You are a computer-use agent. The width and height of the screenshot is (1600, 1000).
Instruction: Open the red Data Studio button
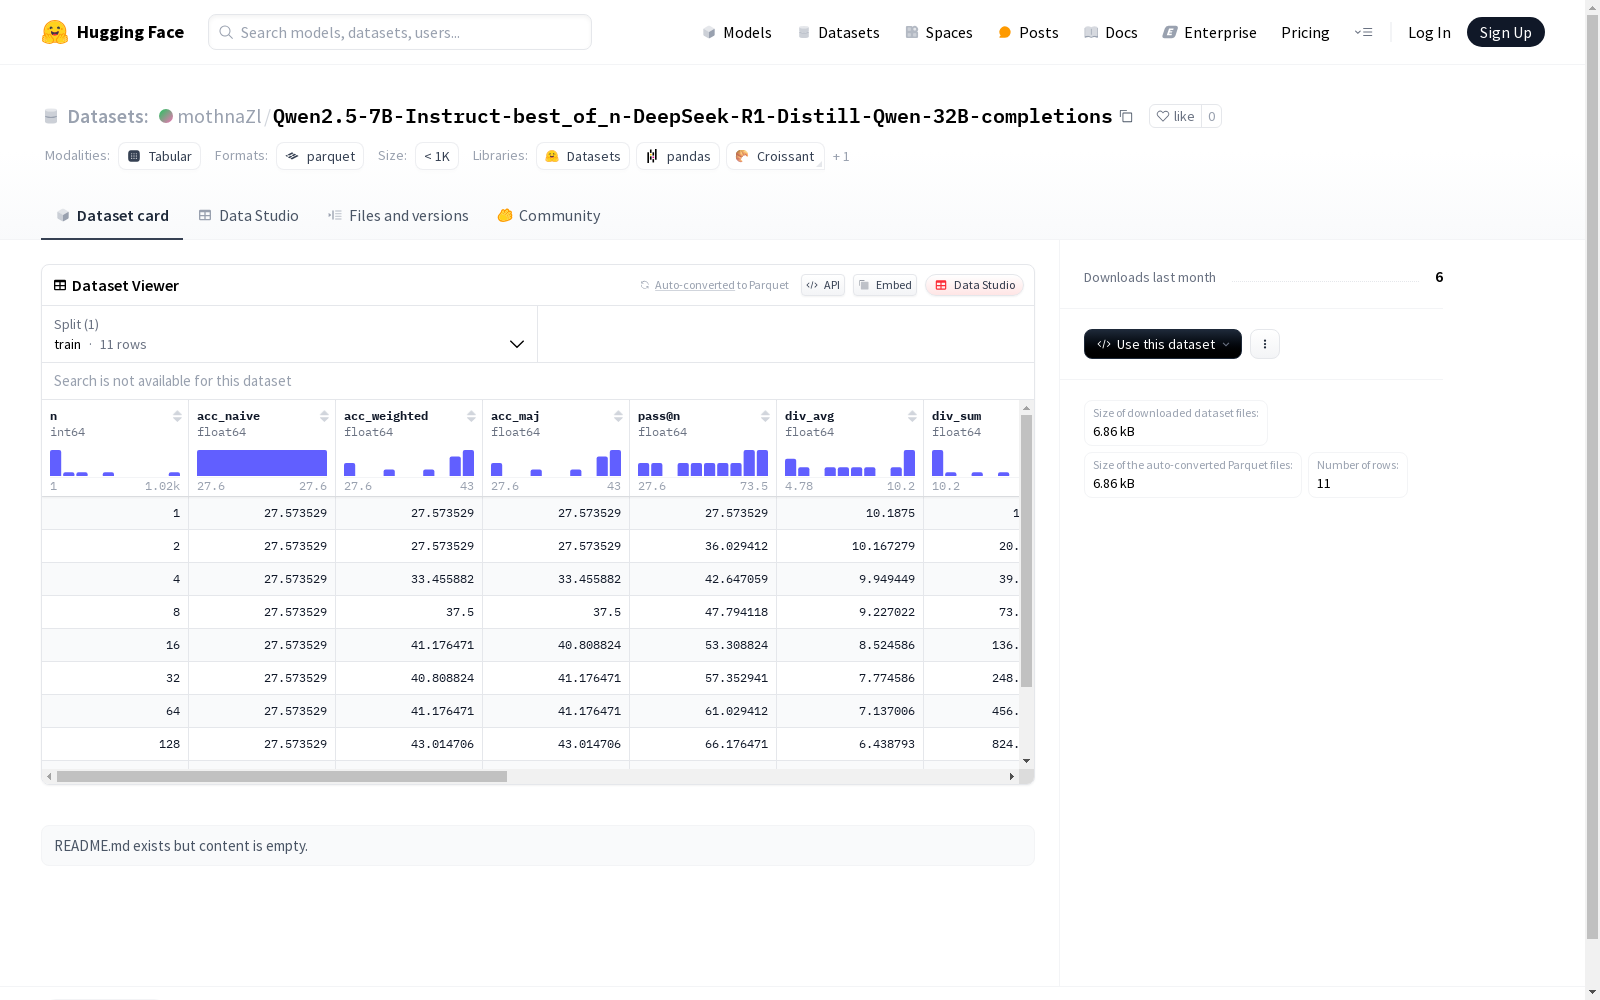974,285
